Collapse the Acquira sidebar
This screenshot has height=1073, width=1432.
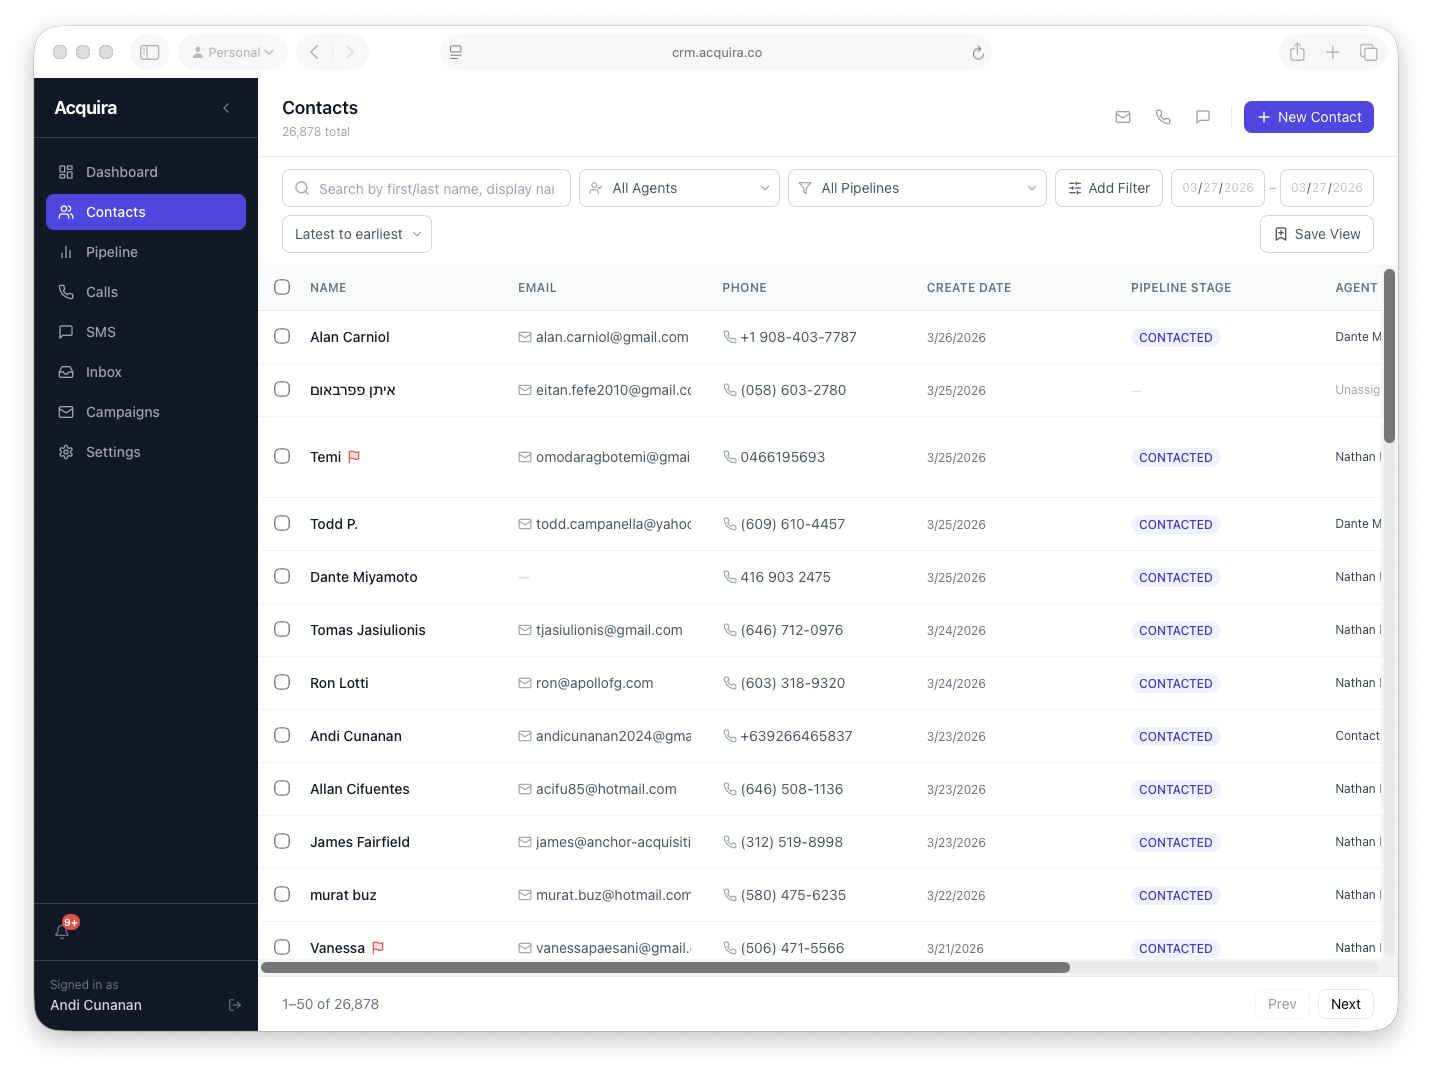[x=226, y=108]
